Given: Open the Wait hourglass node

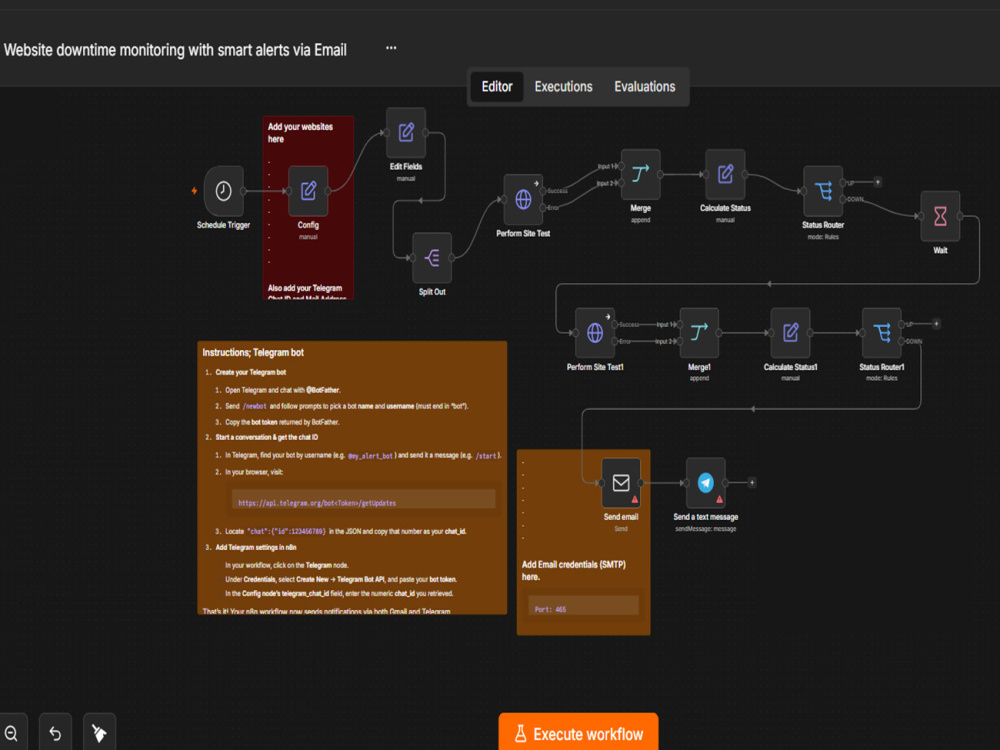Looking at the screenshot, I should coord(940,216).
